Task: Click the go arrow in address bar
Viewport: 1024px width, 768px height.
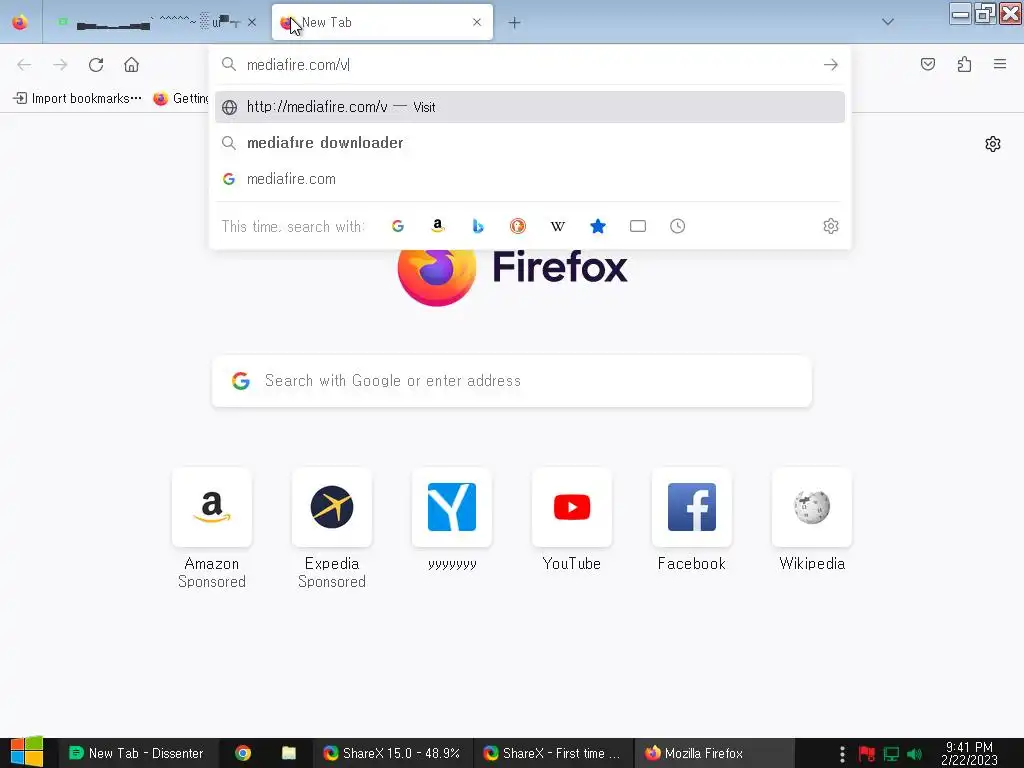Action: pyautogui.click(x=831, y=65)
